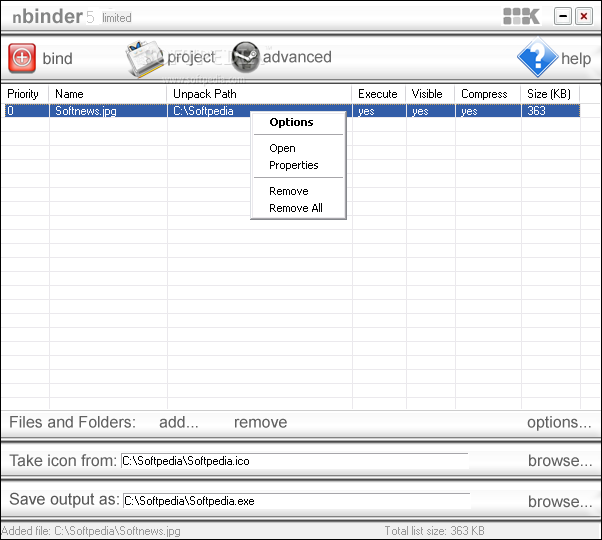Click the Save output as path field
Viewport: 602px width, 540px height.
[296, 501]
